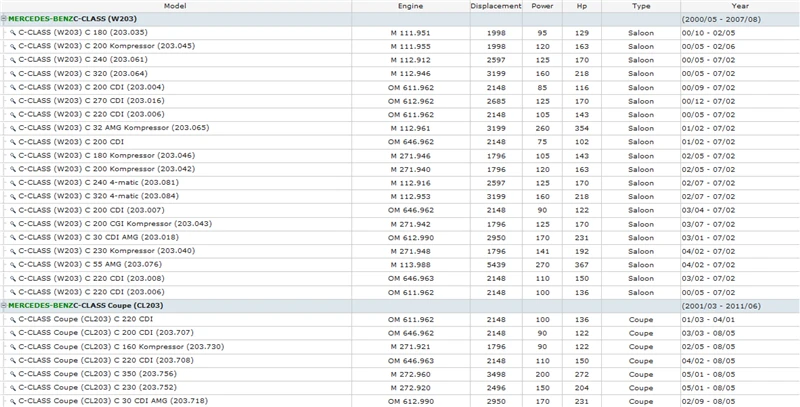Click magnifier for C 200 CGI Kompressor
This screenshot has height=407, width=800.
coord(13,224)
